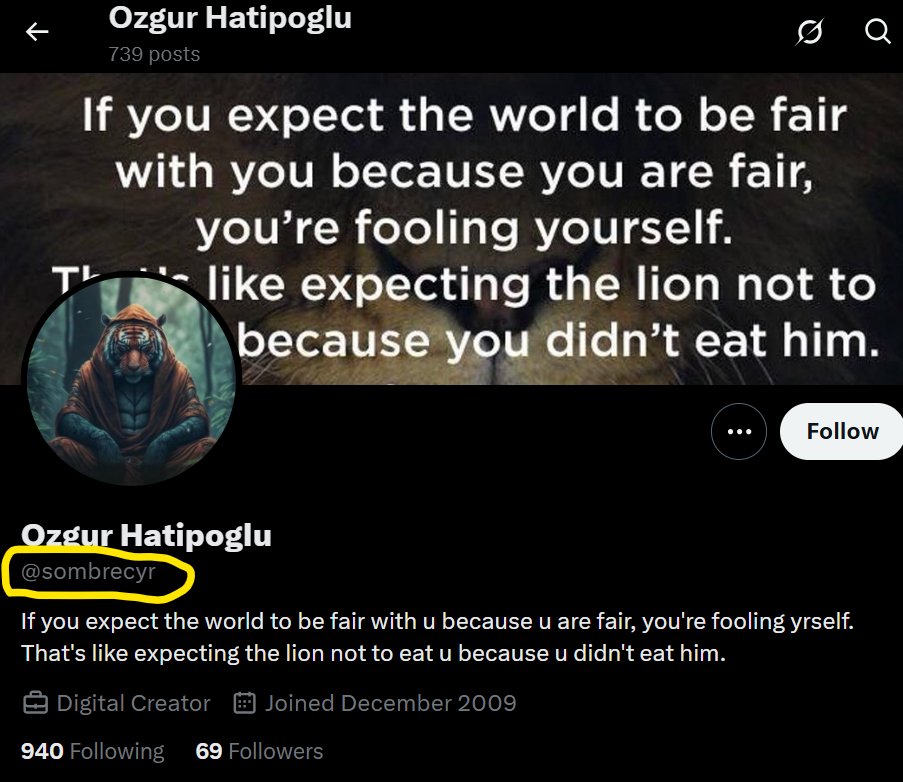The height and width of the screenshot is (782, 903).
Task: Select the @sombrecyr handle
Action: coord(88,572)
